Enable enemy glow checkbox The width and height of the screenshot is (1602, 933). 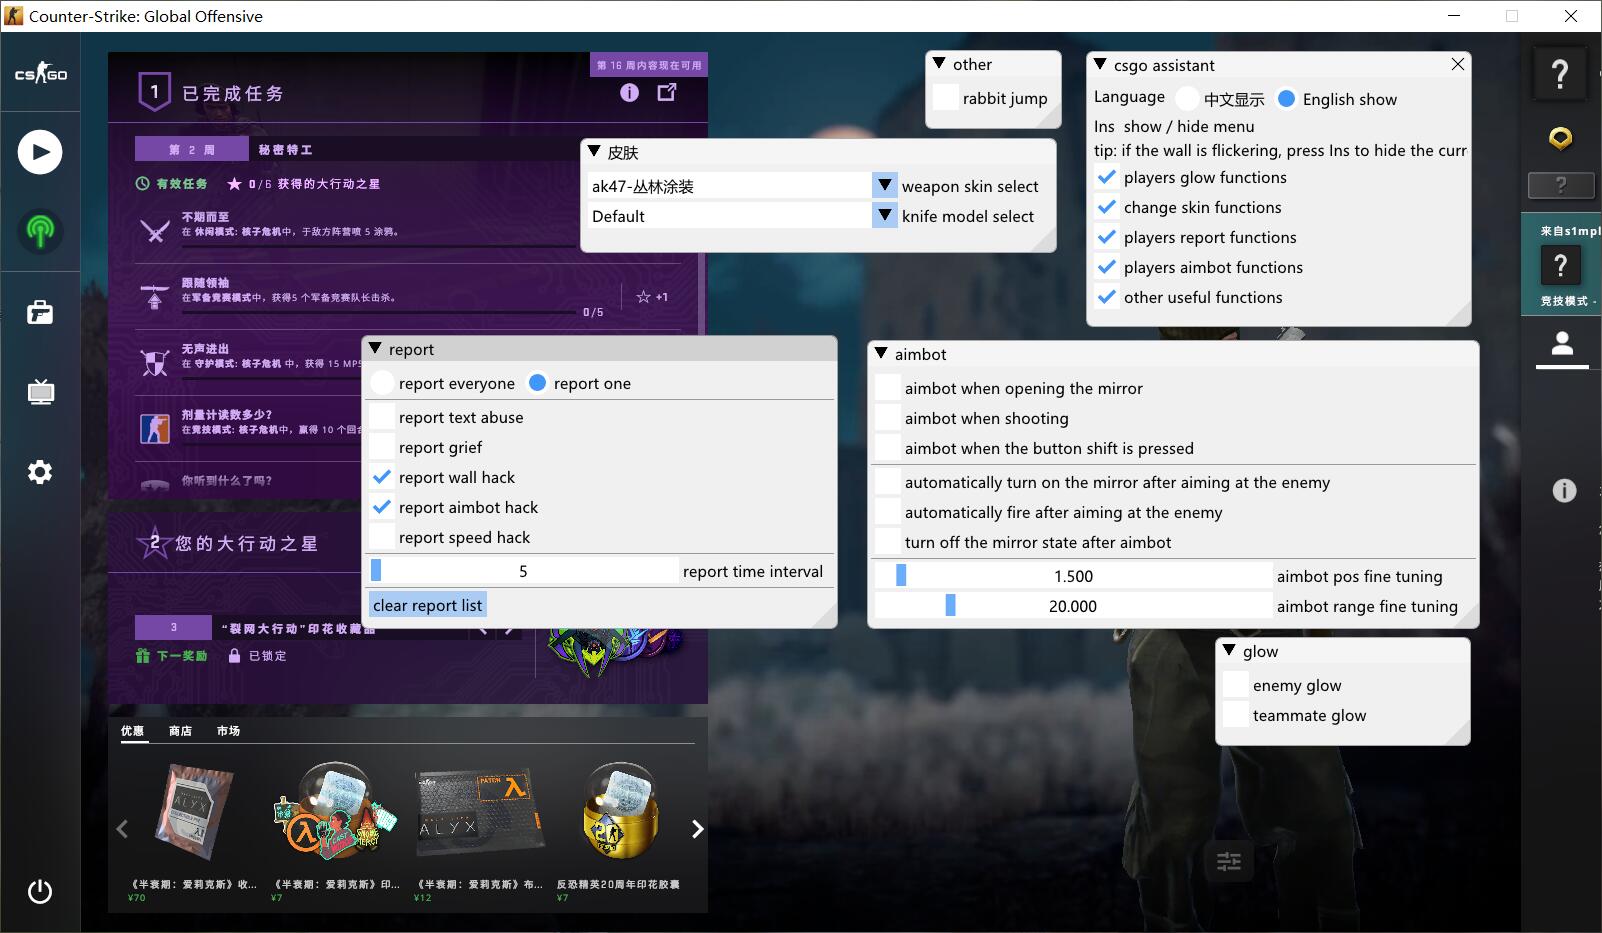tap(1236, 685)
